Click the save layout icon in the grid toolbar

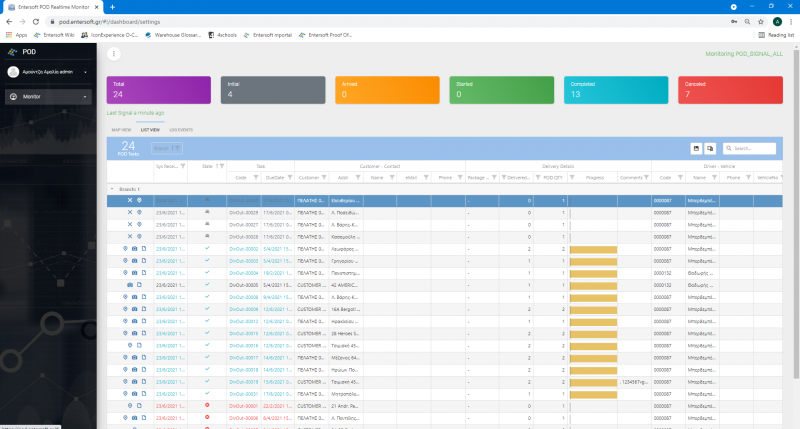(696, 148)
